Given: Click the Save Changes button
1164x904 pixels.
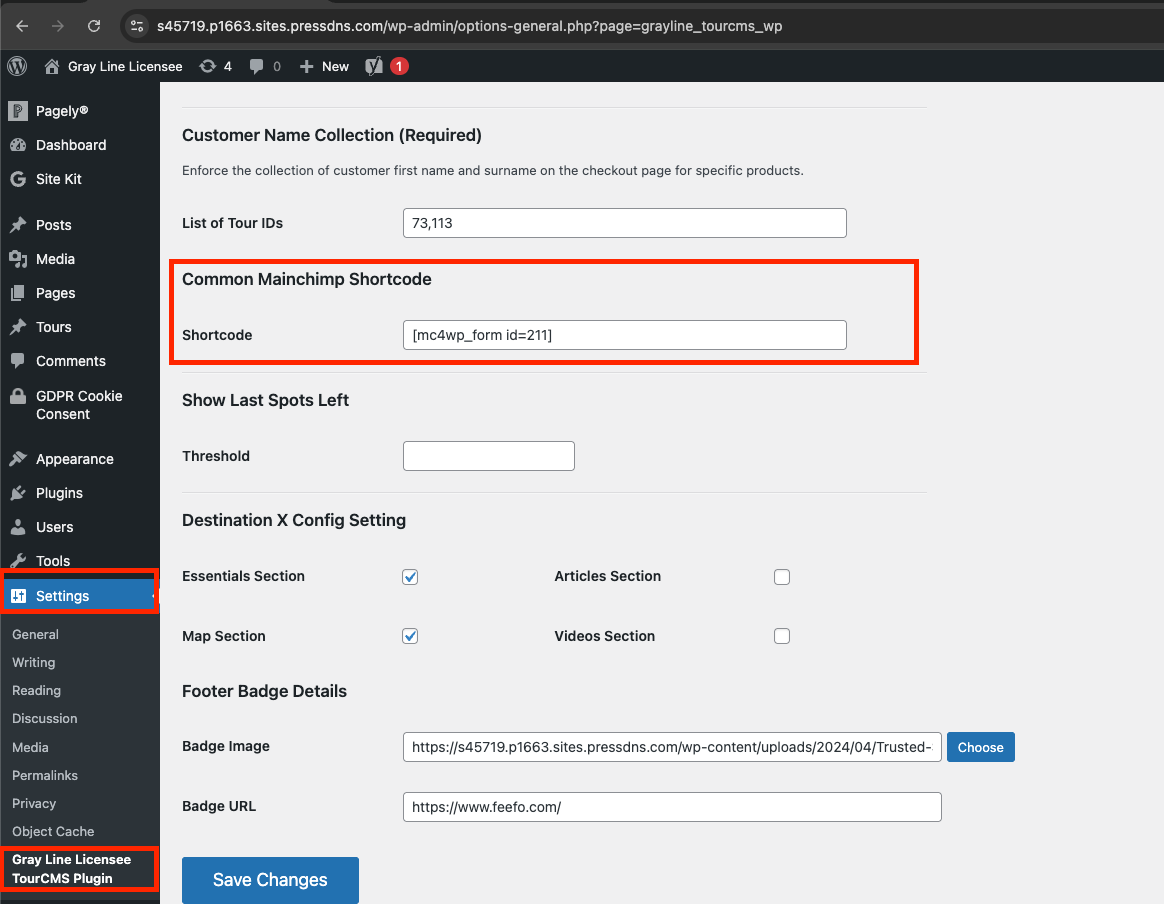Looking at the screenshot, I should 270,880.
